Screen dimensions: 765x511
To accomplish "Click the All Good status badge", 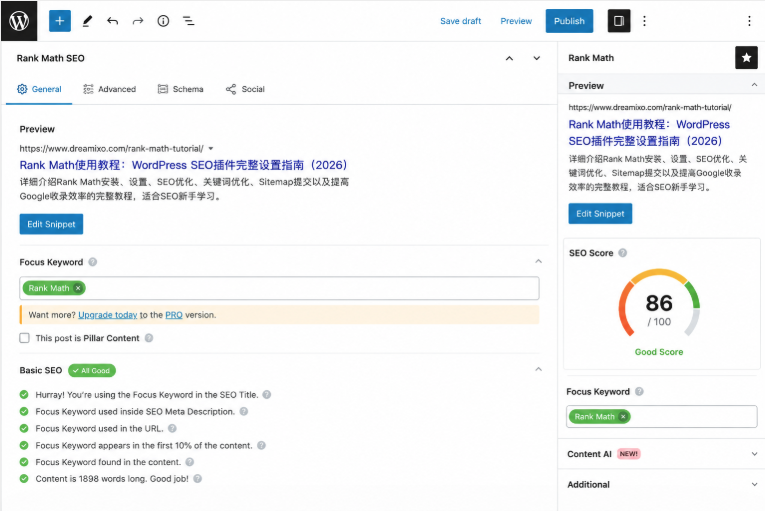I will [92, 370].
